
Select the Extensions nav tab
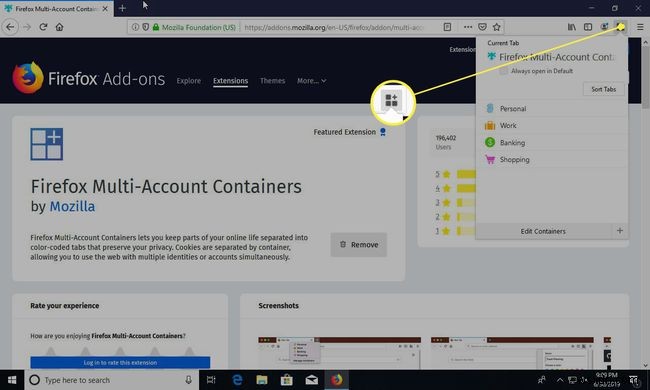230,81
